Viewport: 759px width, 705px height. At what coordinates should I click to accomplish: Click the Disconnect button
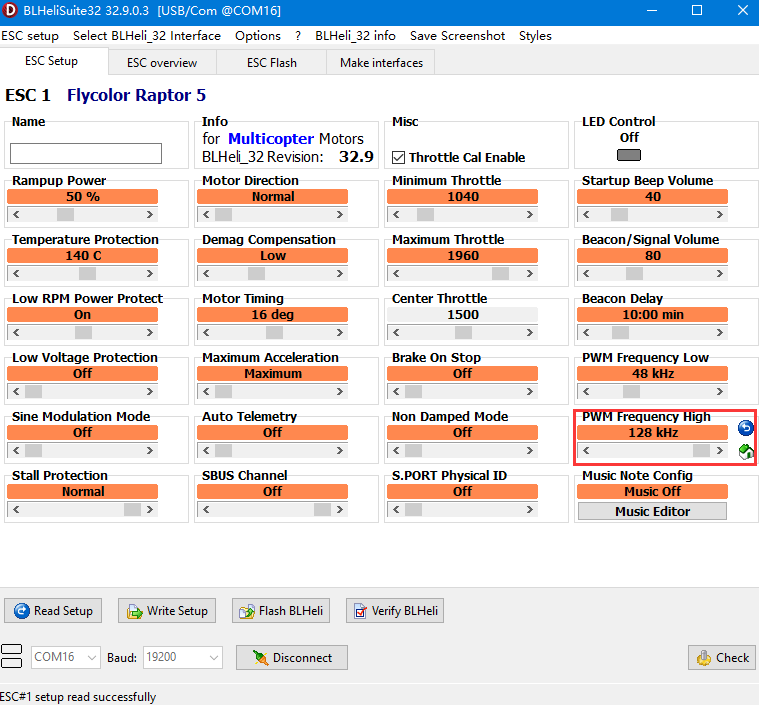click(x=292, y=658)
